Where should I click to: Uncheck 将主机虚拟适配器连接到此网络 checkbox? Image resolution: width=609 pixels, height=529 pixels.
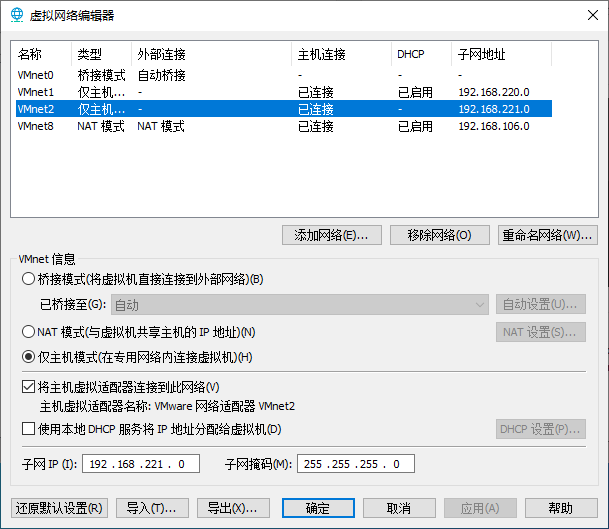click(28, 387)
